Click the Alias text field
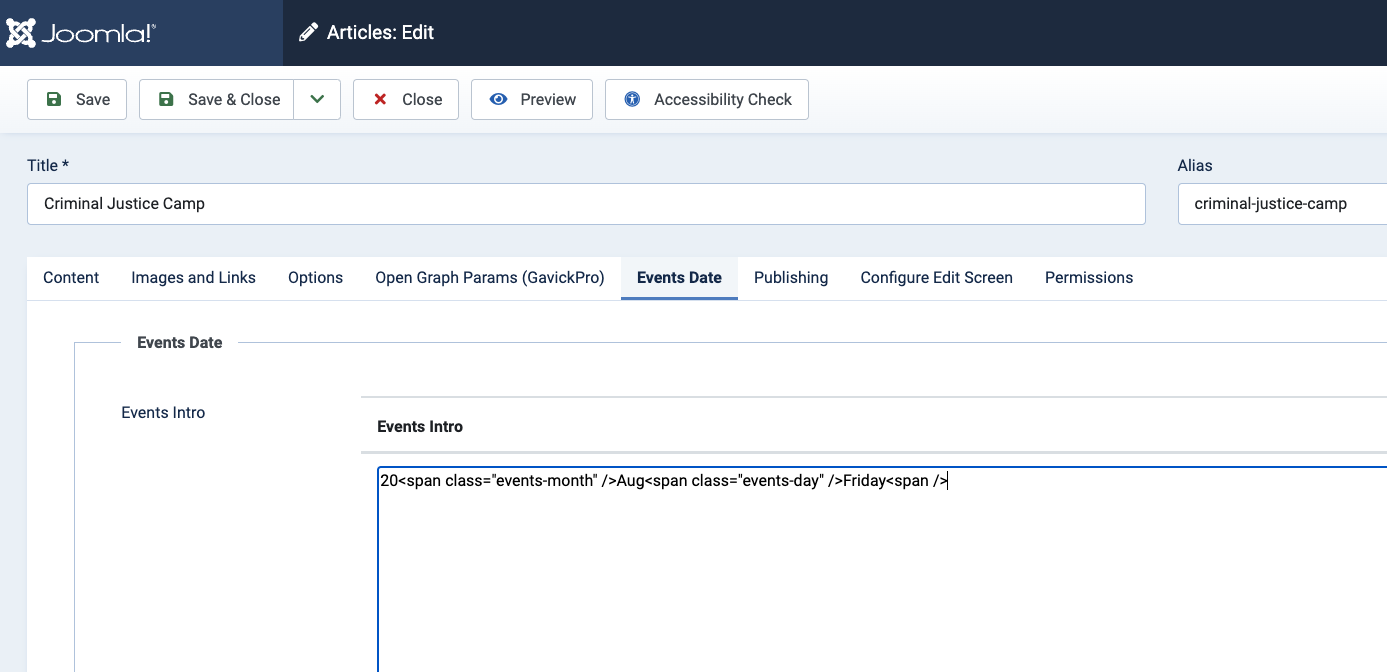This screenshot has width=1387, height=672. [1282, 204]
